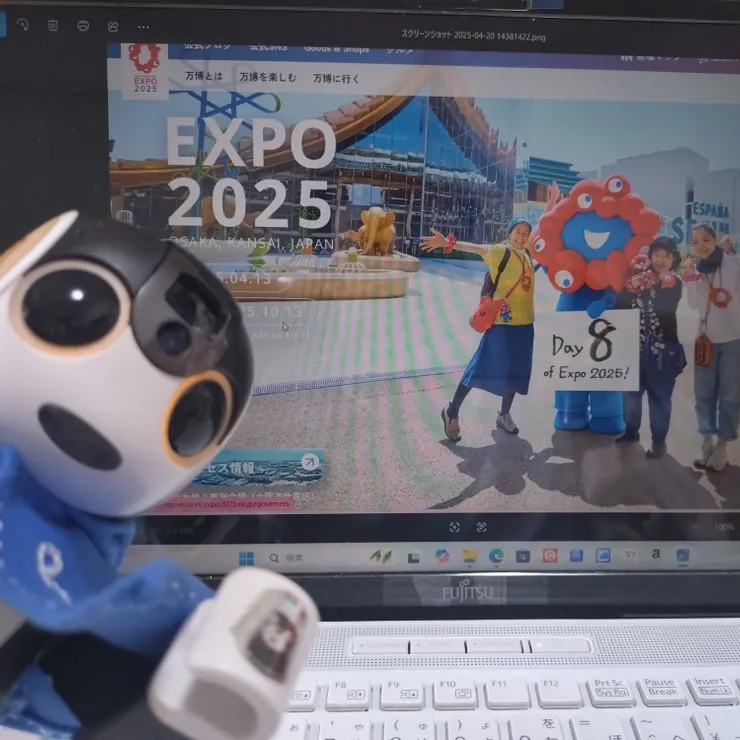Click the 100% zoom level indicator
The width and height of the screenshot is (740, 740).
[723, 527]
